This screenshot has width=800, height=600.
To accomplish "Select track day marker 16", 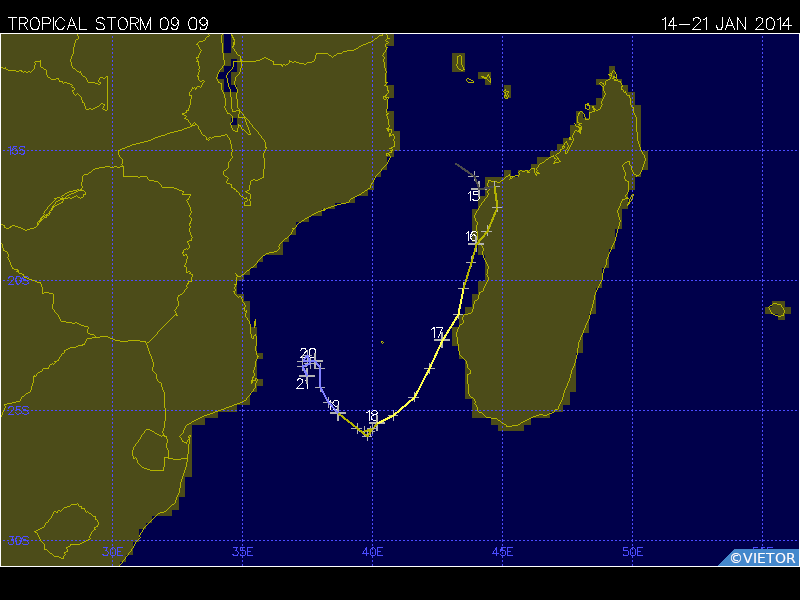I will point(471,237).
